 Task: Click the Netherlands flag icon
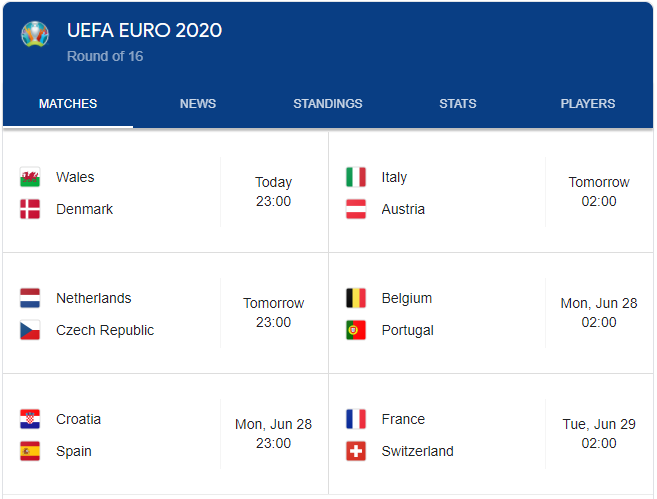click(x=30, y=299)
